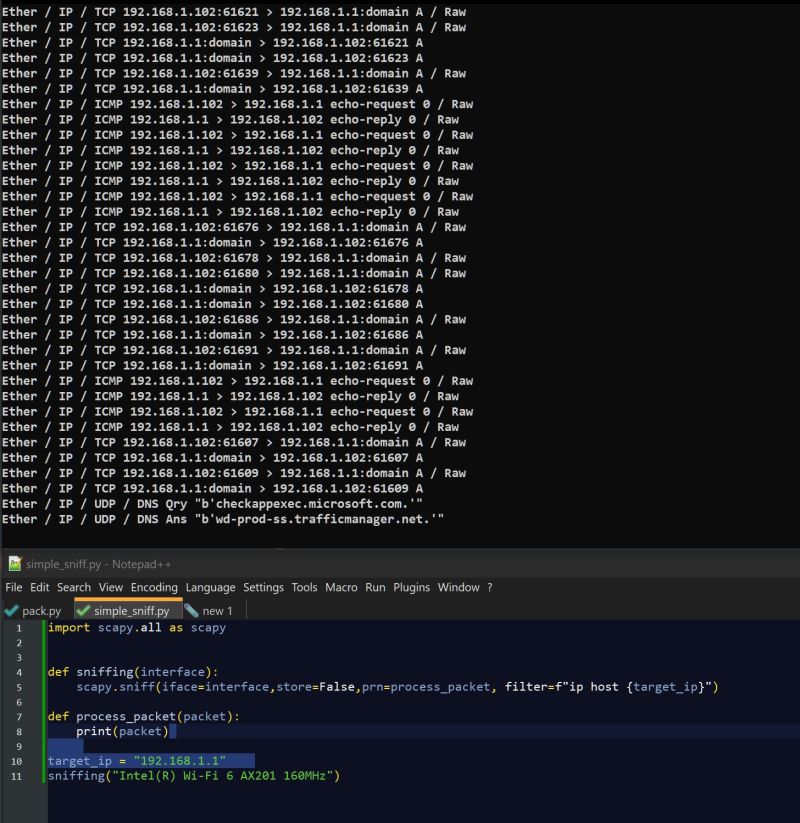Open the File menu in Notepad++
This screenshot has width=800, height=823.
coord(14,587)
